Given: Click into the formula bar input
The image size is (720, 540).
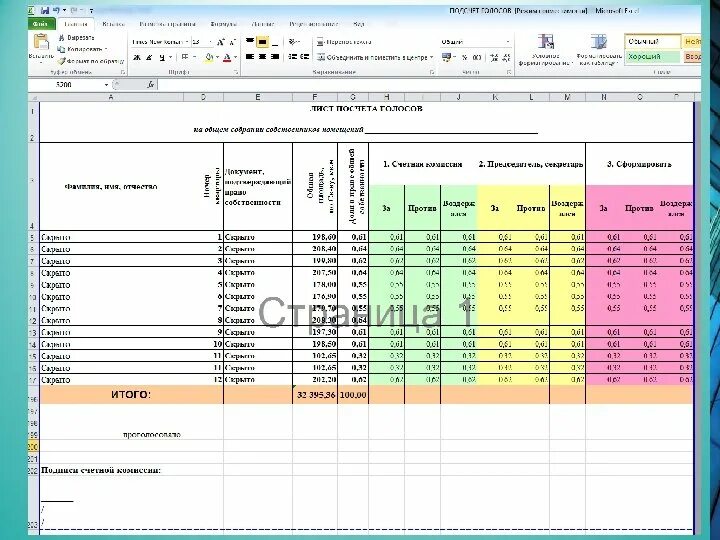Looking at the screenshot, I should tap(427, 84).
